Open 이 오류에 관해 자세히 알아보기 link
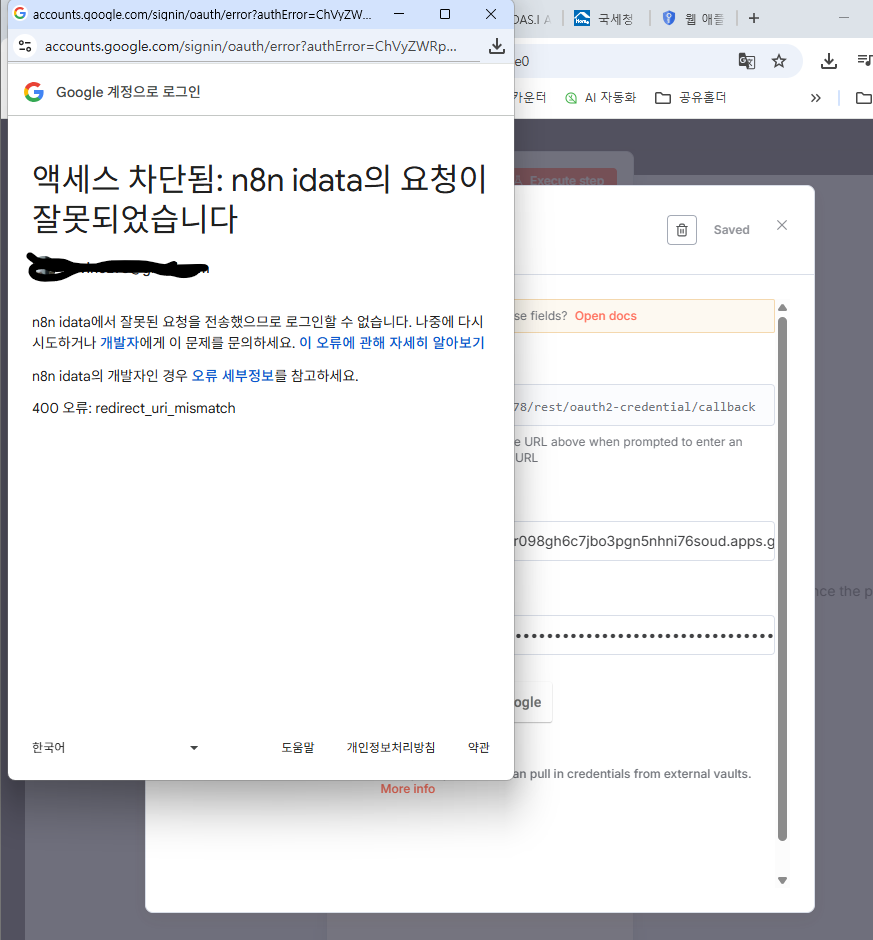Screen dimensions: 873x940 (x=392, y=343)
